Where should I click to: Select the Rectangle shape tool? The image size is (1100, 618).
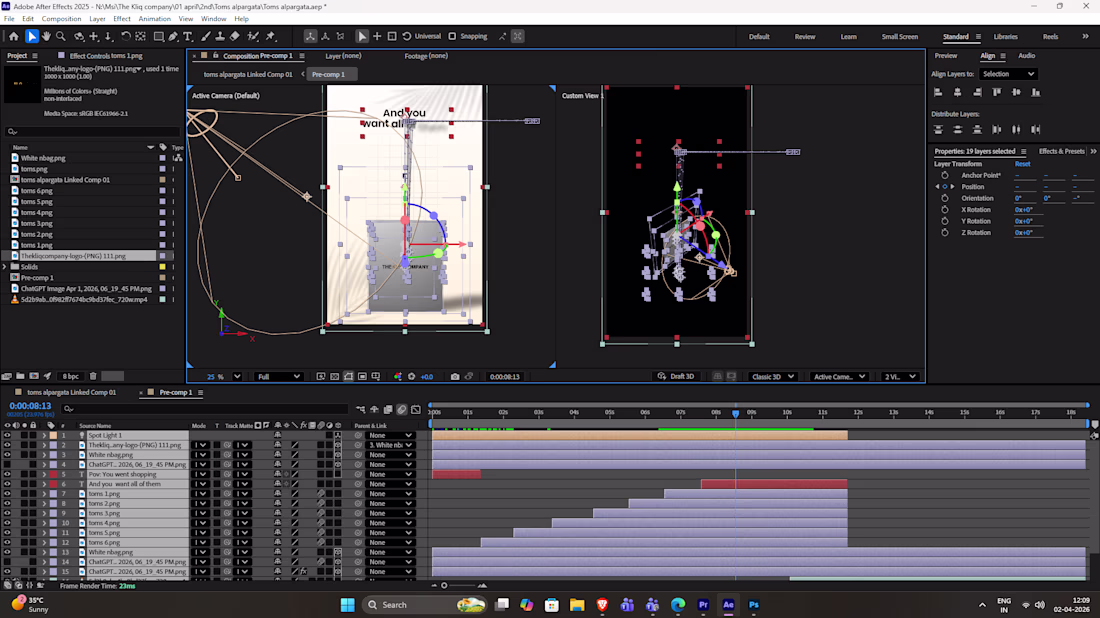pyautogui.click(x=159, y=36)
